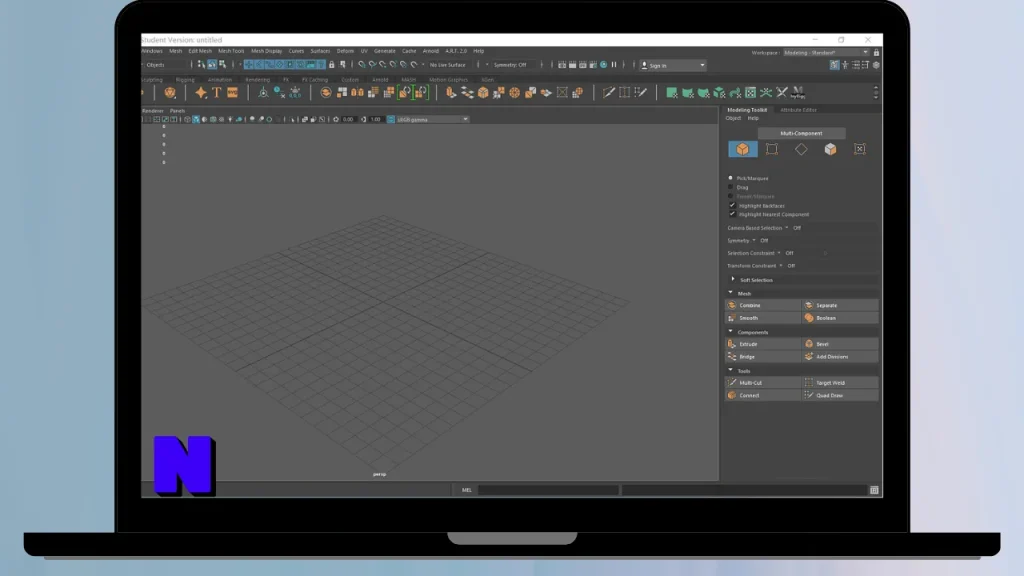The width and height of the screenshot is (1024, 576).
Task: Click the scissors Cut UV edges shelf icon
Action: coord(782,93)
